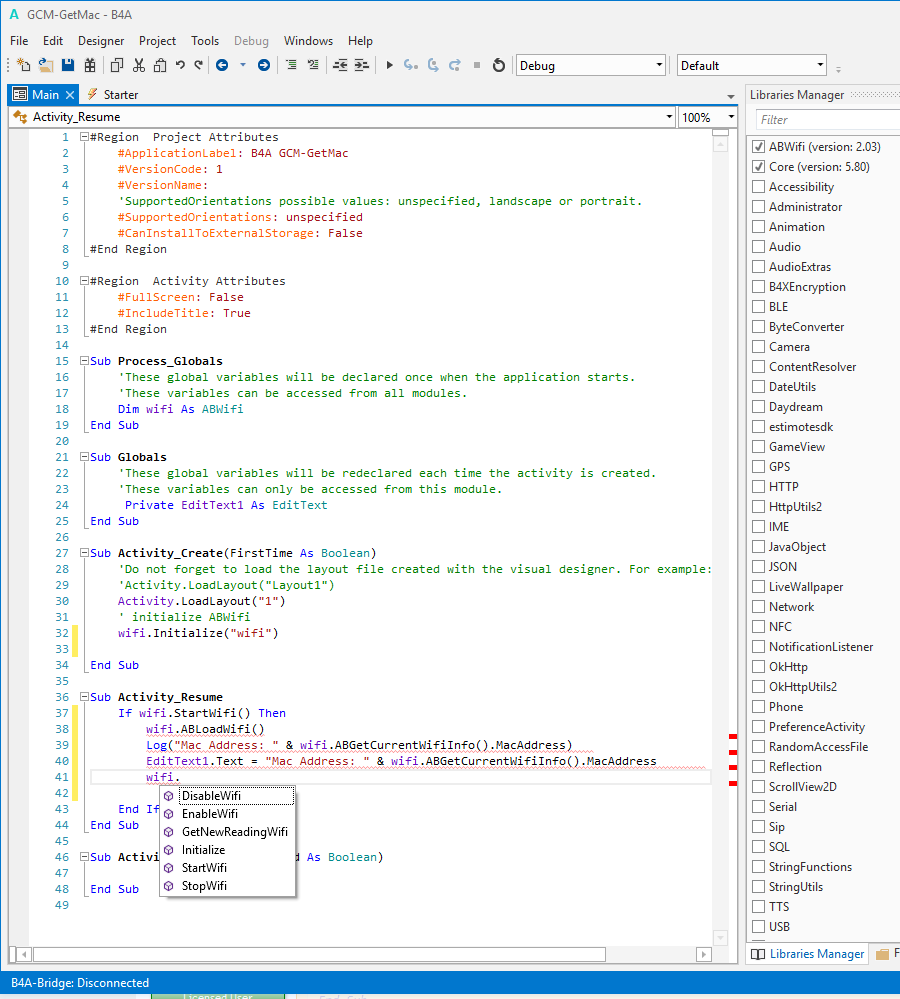Collapse the Activity_Resume sub in editor
The image size is (900, 999).
[x=83, y=697]
